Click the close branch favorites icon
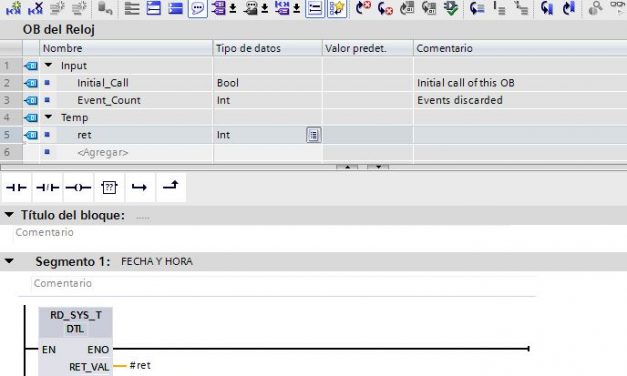The height and width of the screenshot is (376, 627). coord(171,186)
